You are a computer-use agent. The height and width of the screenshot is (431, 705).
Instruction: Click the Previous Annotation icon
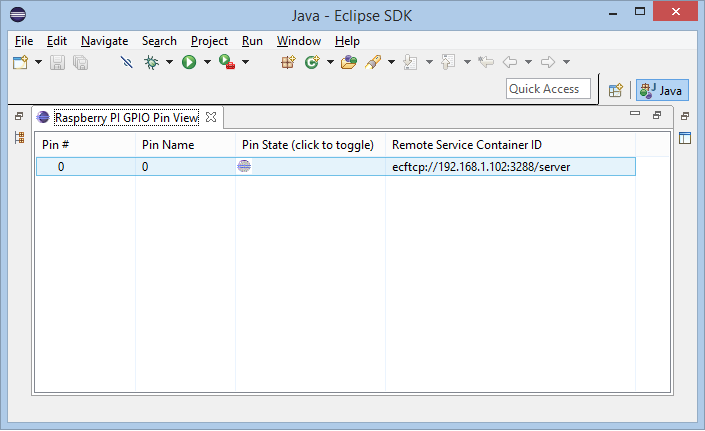(448, 62)
